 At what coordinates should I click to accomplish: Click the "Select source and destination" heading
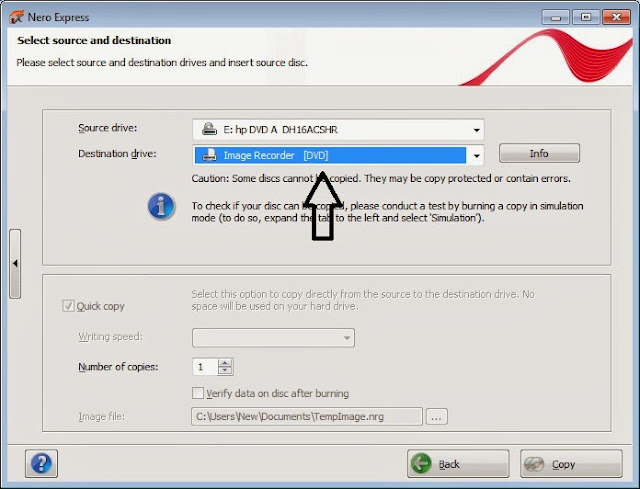point(94,40)
